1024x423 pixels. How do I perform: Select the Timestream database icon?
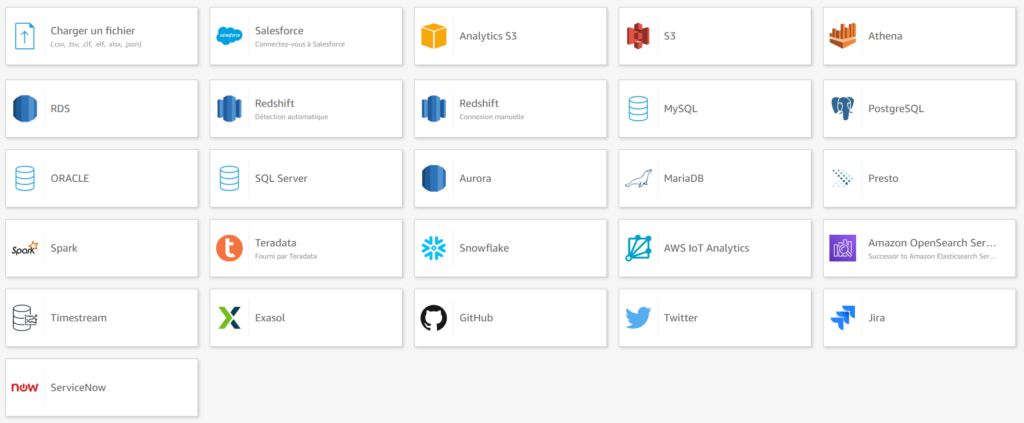tap(25, 318)
